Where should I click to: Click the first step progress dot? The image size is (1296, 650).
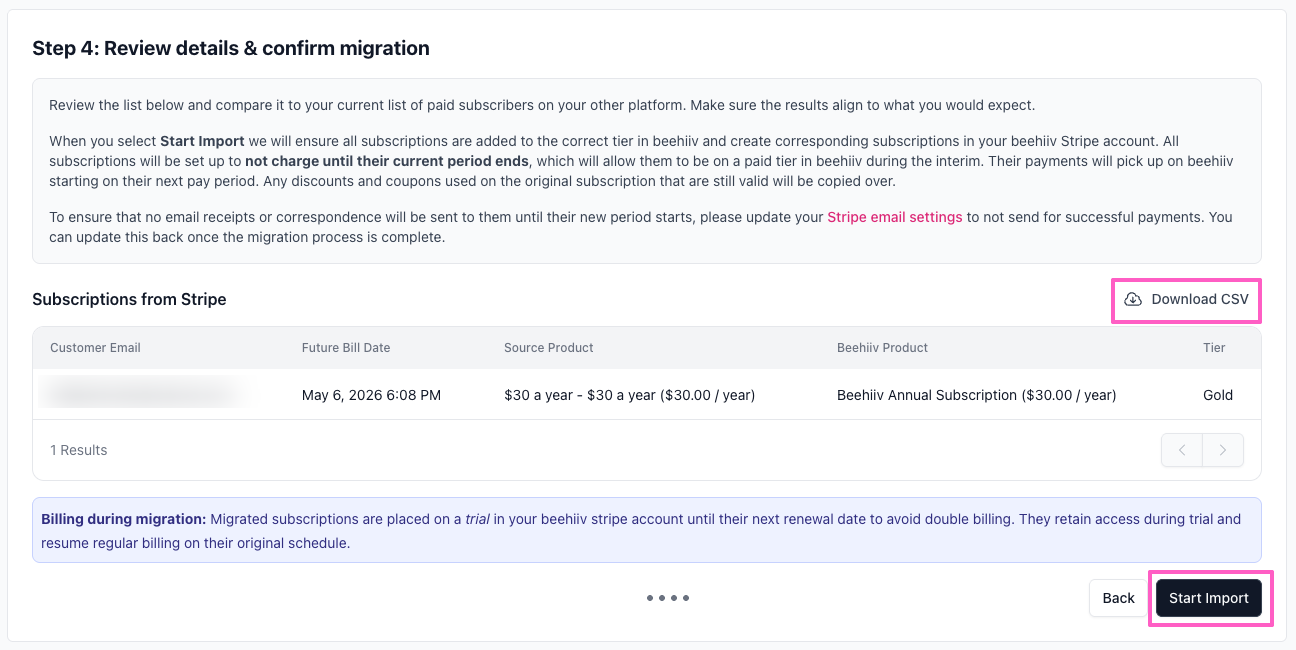(650, 598)
